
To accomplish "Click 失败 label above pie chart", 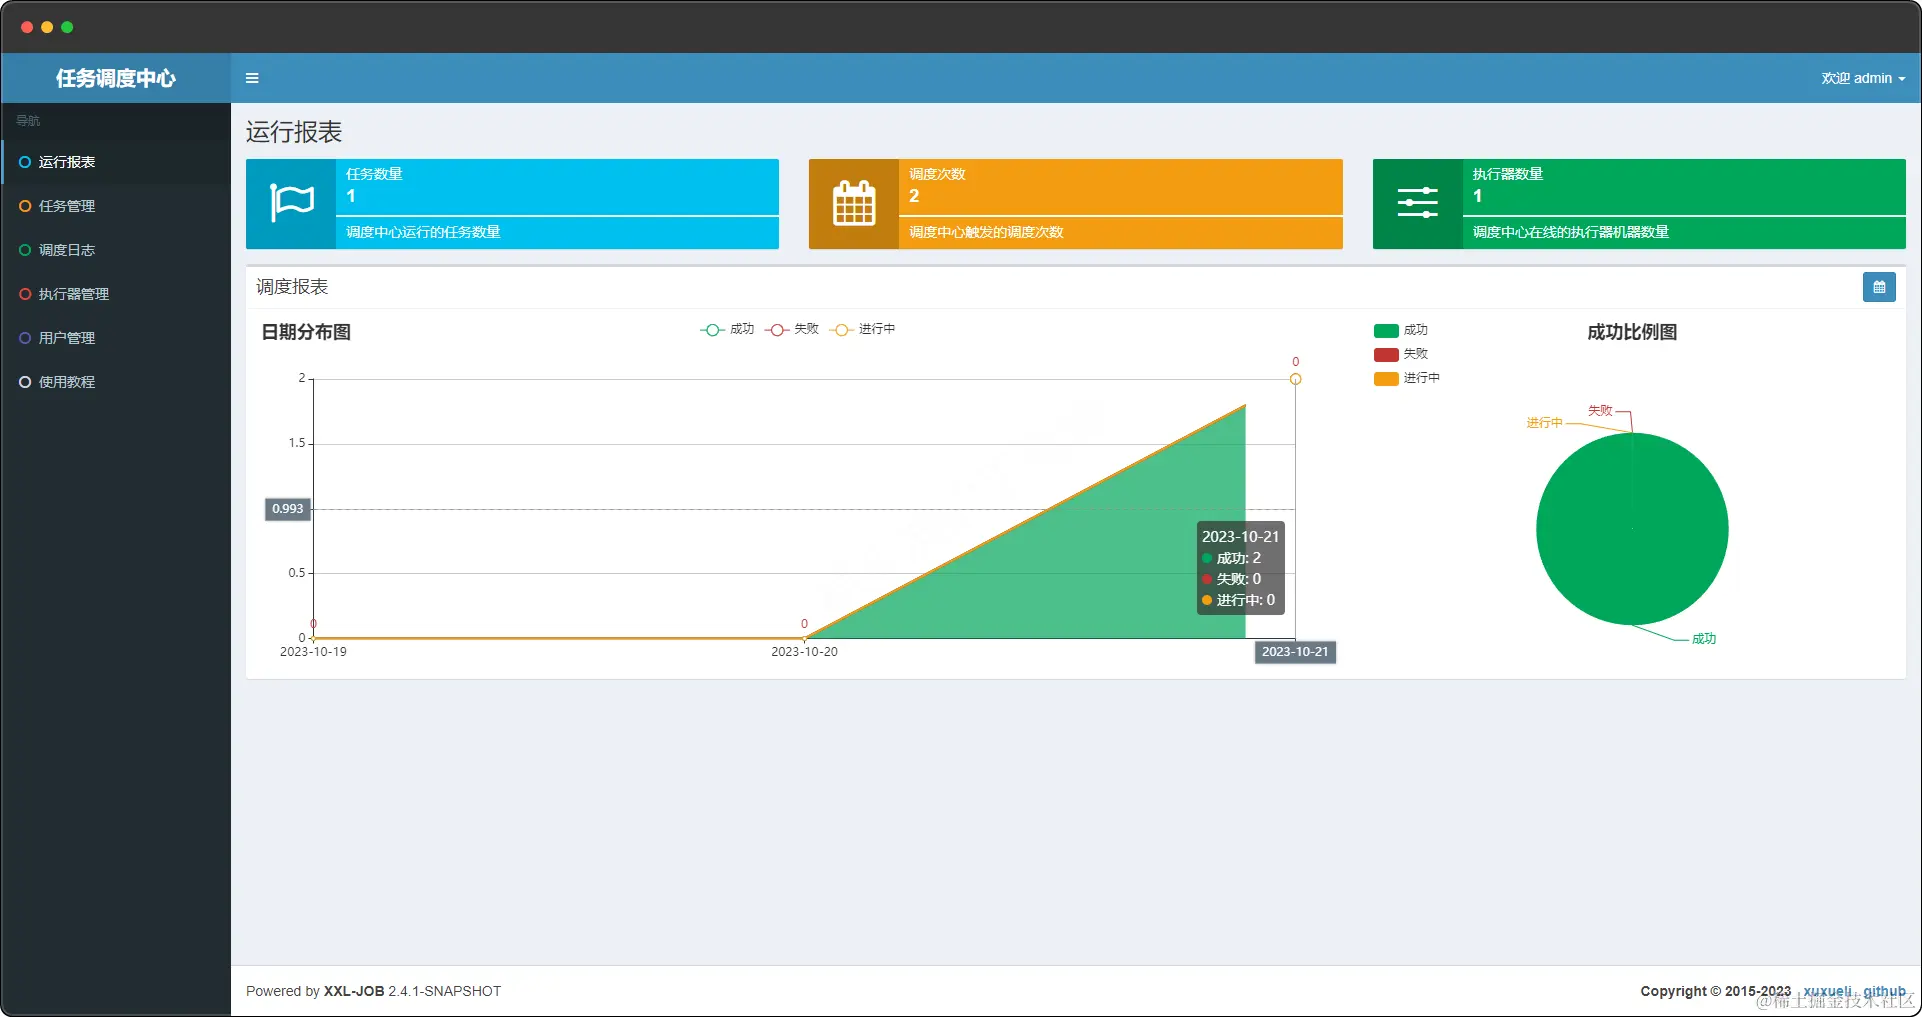I will 1600,411.
